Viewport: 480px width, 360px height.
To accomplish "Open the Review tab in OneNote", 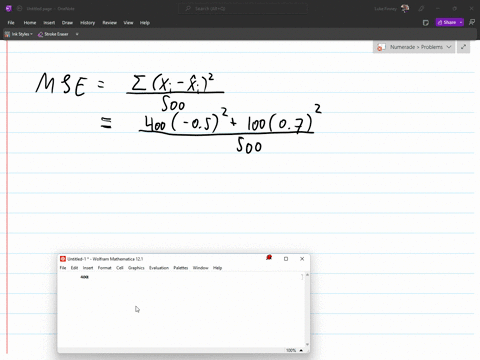I will (x=110, y=23).
